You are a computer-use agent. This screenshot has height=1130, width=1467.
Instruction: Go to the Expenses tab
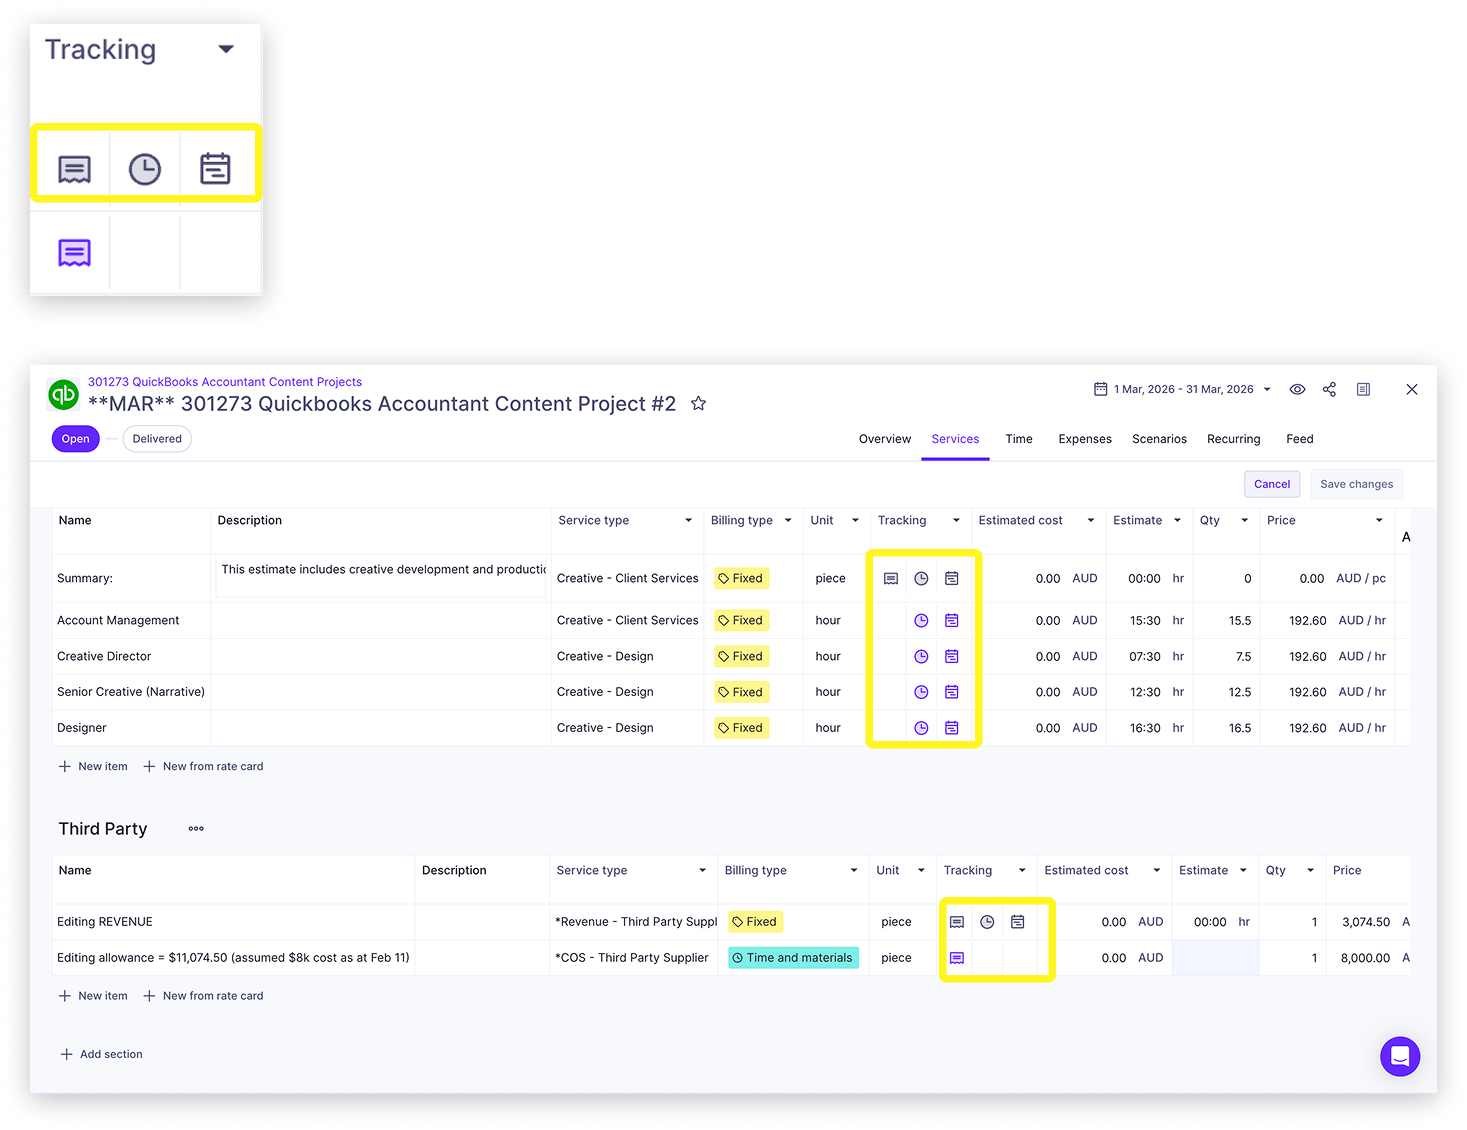[1085, 439]
